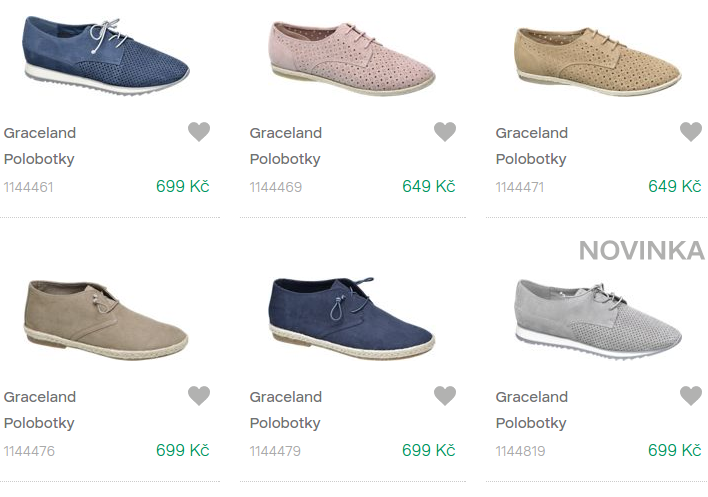
Task: Open Graceland brand link for item 1144819
Action: pos(532,397)
